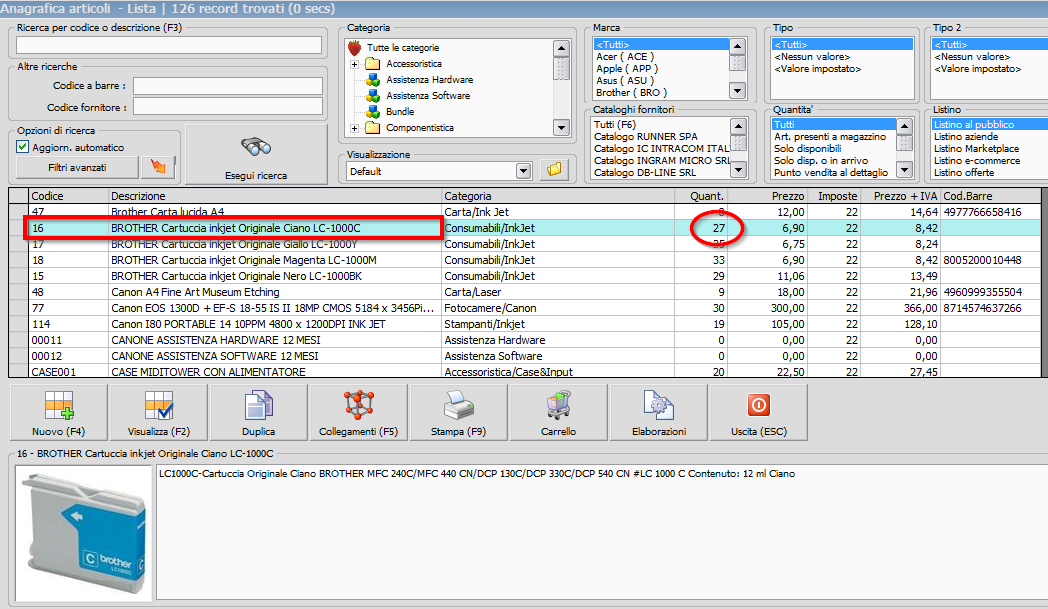Open Collegamenti (F5) links button
Image resolution: width=1048 pixels, height=609 pixels.
point(358,412)
